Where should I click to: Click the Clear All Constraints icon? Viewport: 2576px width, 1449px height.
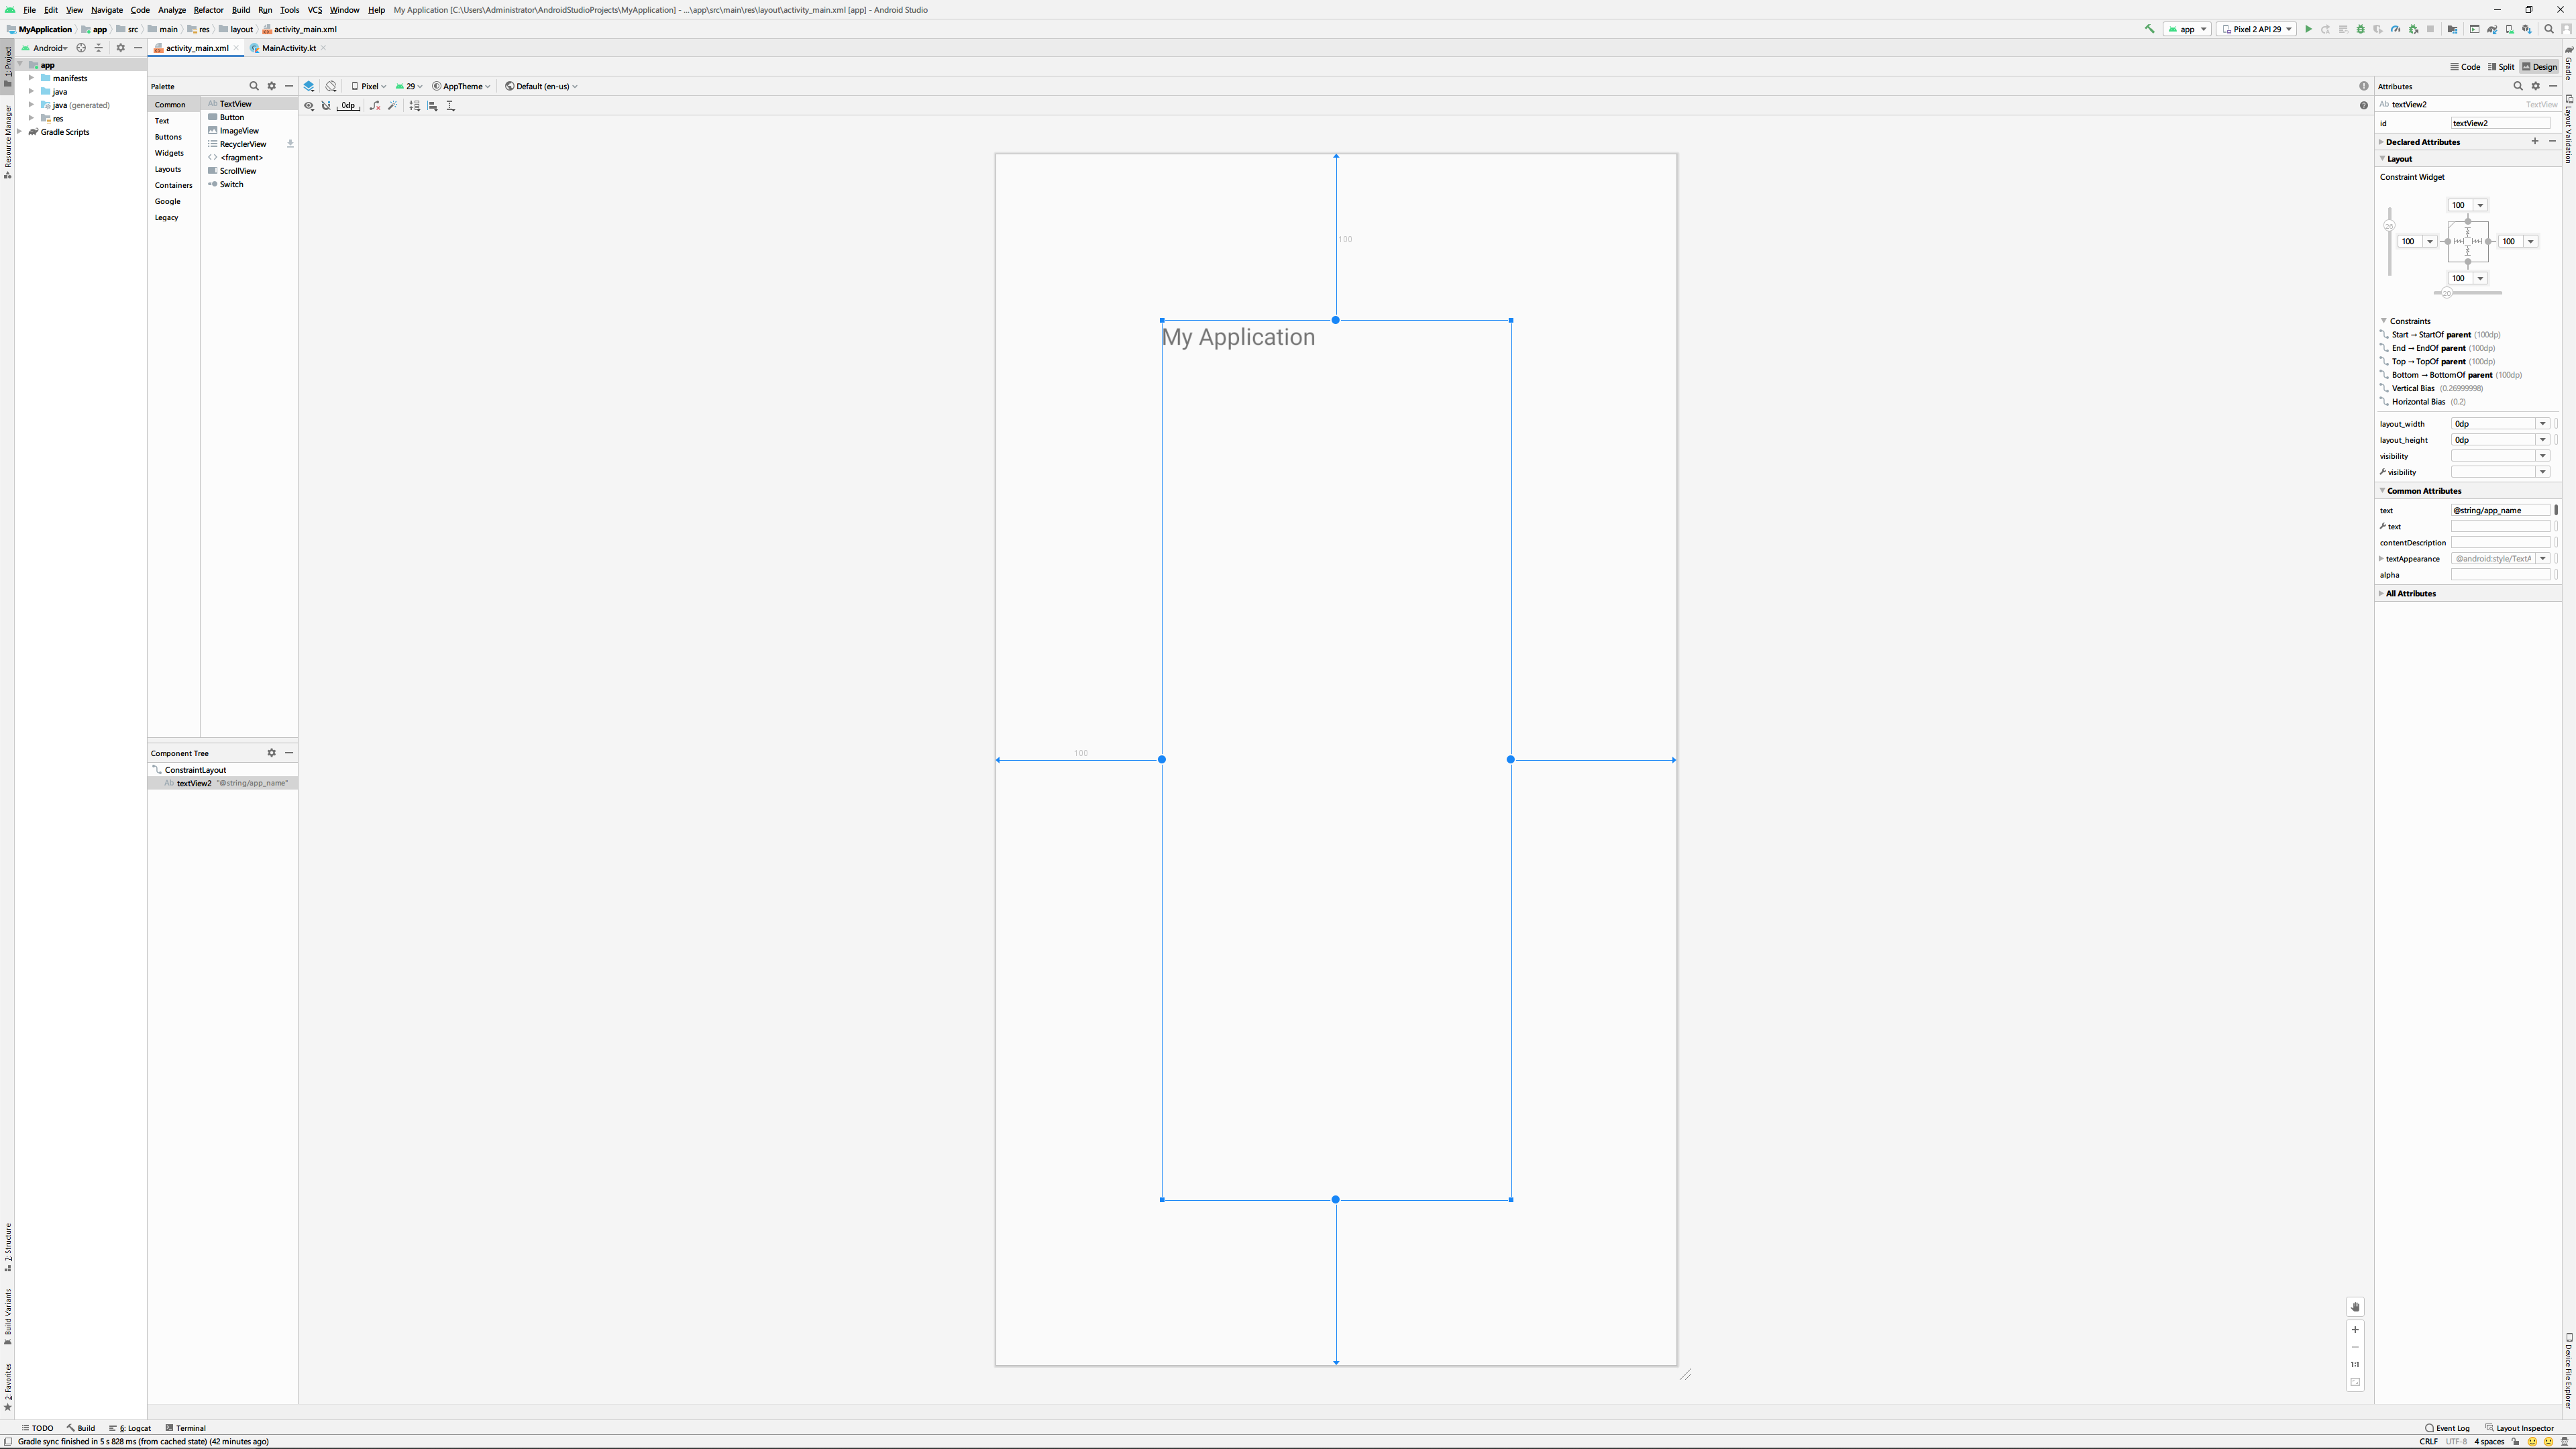(x=375, y=105)
